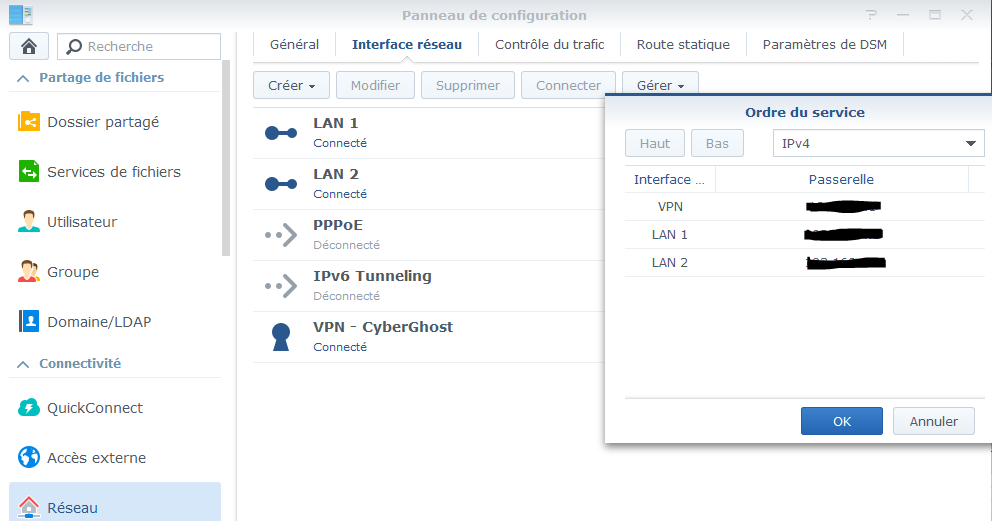Viewport: 992px width, 521px height.
Task: Open Accès externe settings
Action: coord(96,458)
